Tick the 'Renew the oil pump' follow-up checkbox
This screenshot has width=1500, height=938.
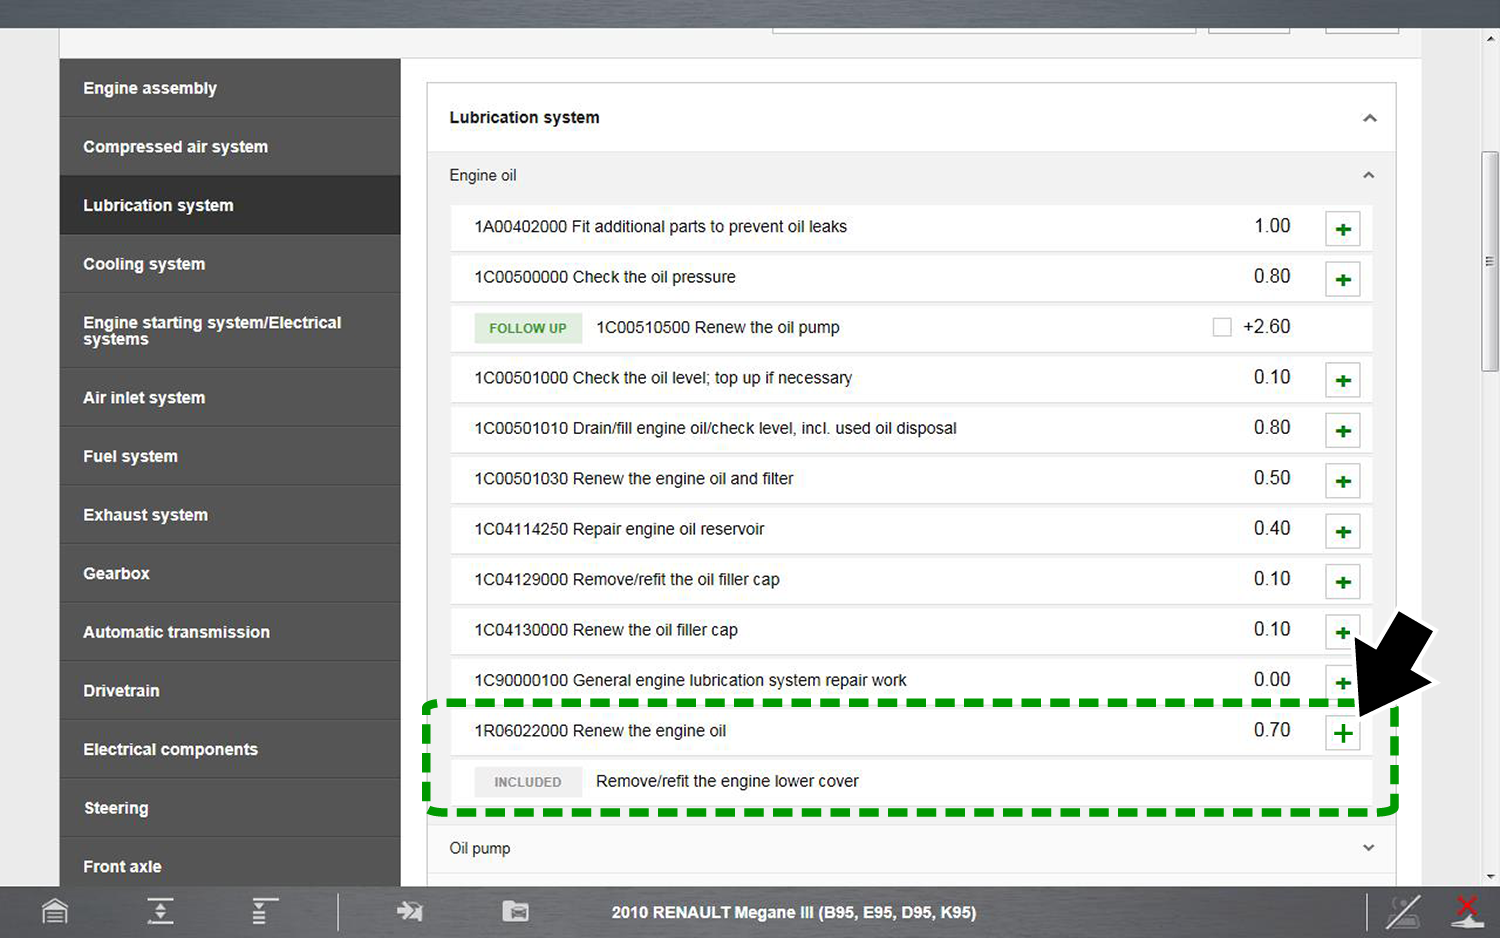(x=1221, y=327)
